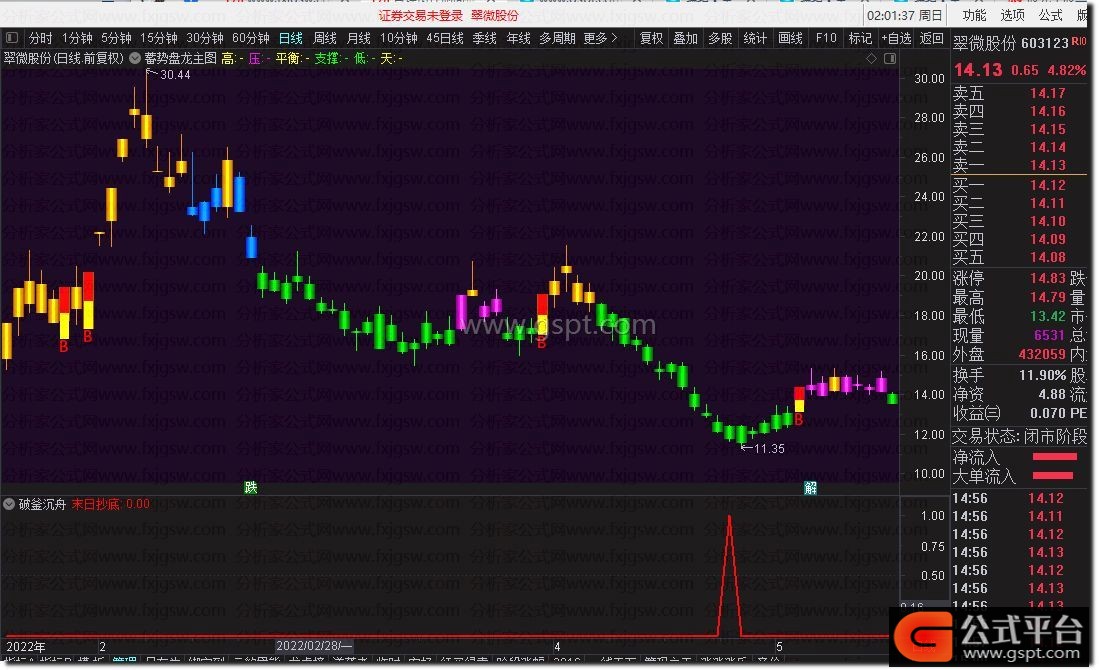Open the 多周期 multi-period view
Viewport: 1099px width, 670px height.
pos(557,38)
